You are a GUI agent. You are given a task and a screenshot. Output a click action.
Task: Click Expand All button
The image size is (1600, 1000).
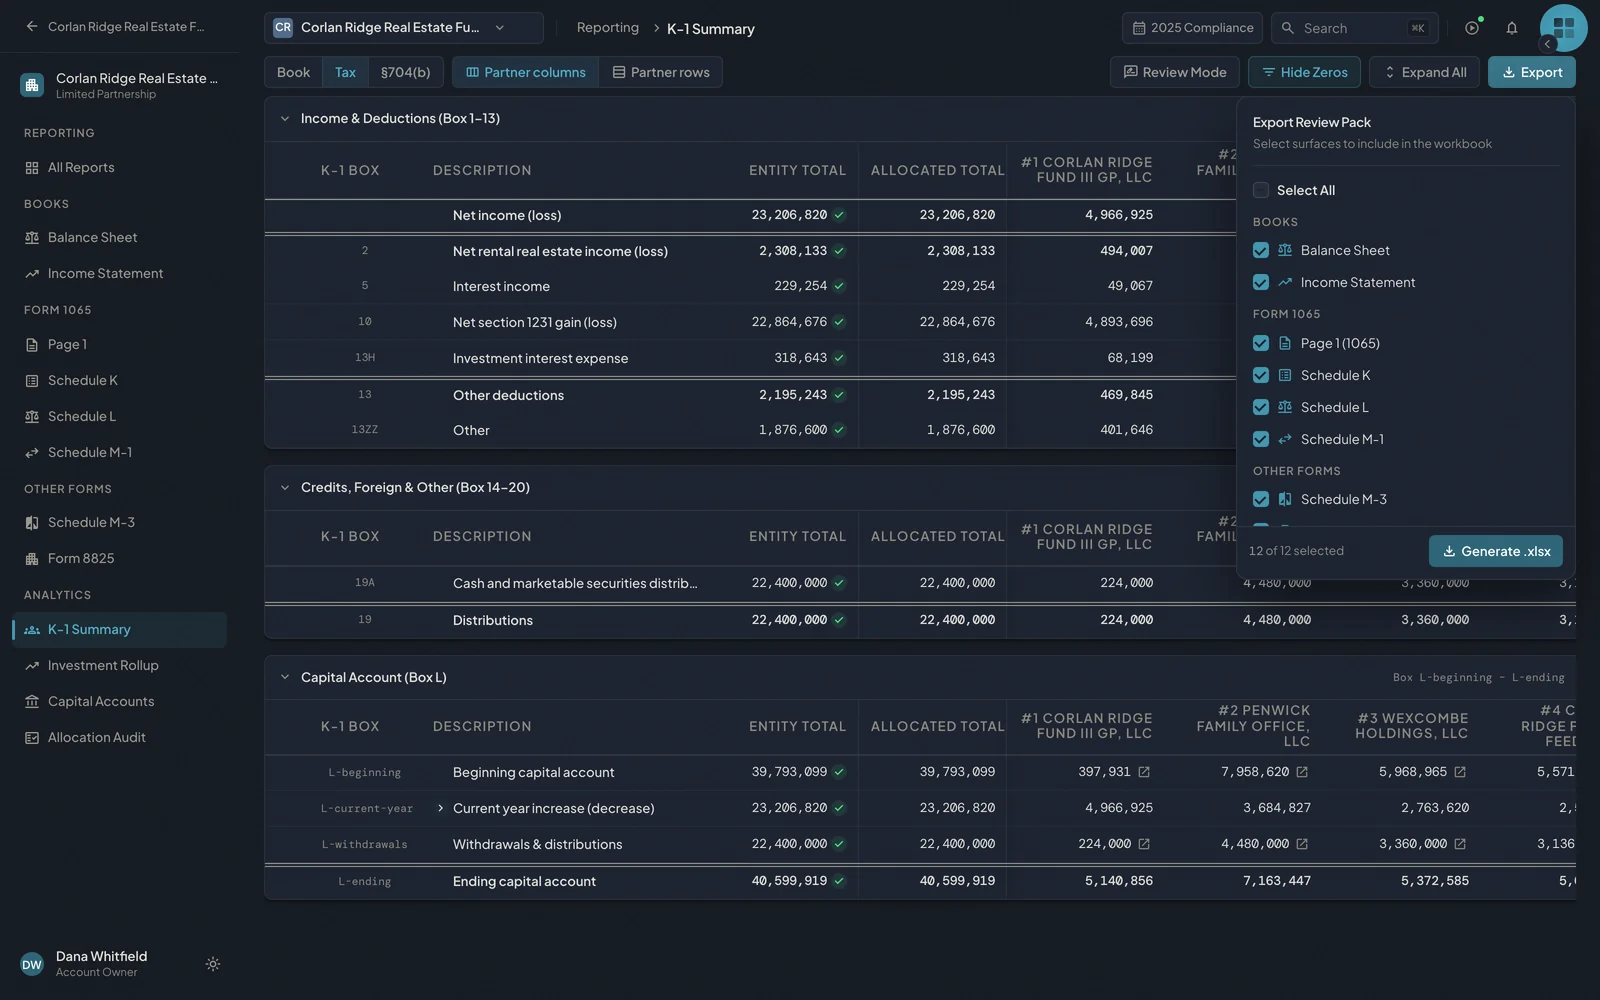(1424, 72)
